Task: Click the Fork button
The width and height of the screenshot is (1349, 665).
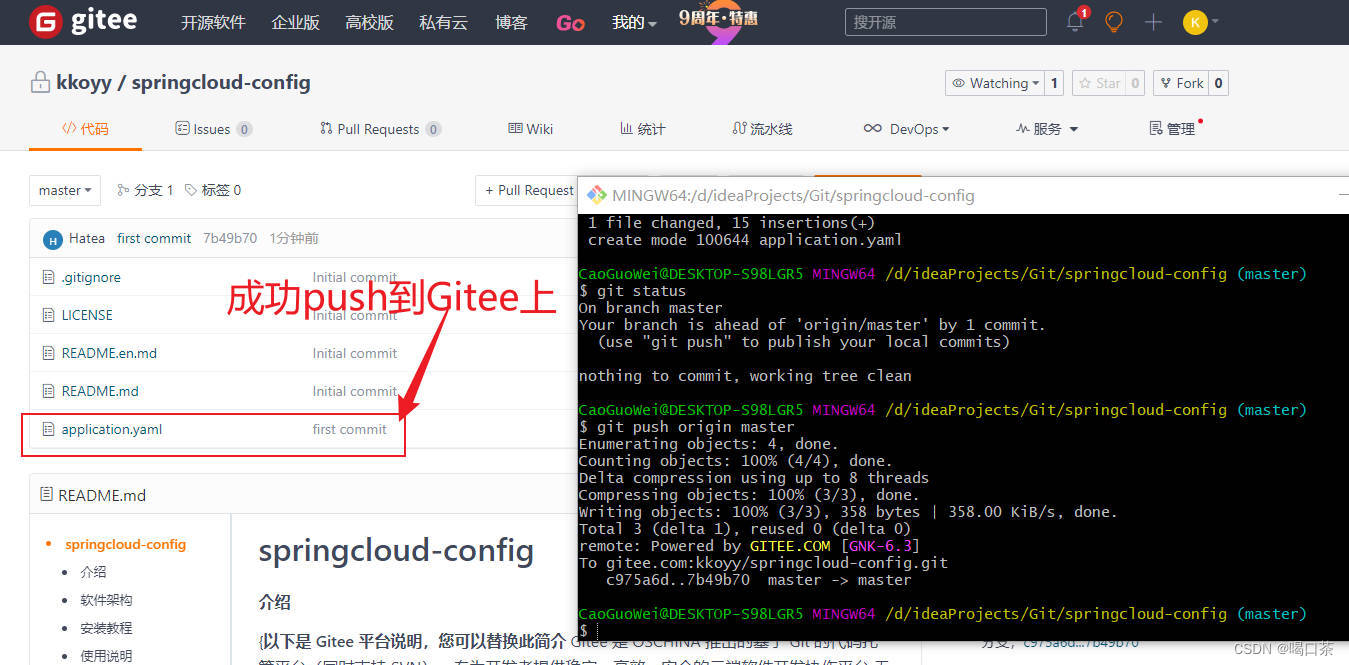Action: (x=1181, y=83)
